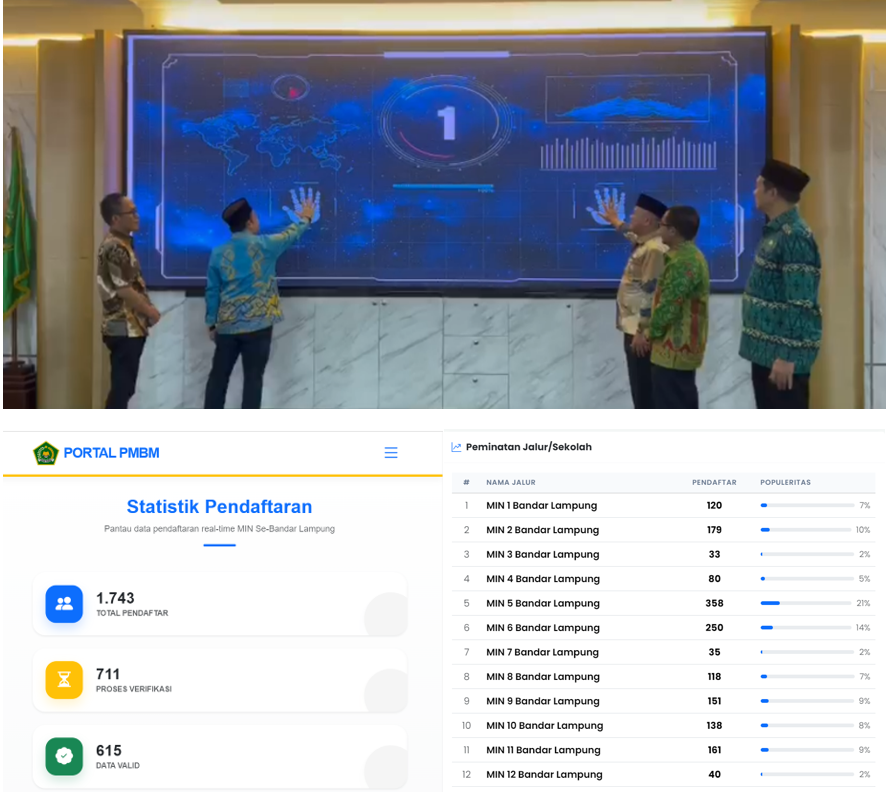The image size is (888, 792).
Task: Sort by the NAMA JALUR column header
Action: click(x=512, y=482)
